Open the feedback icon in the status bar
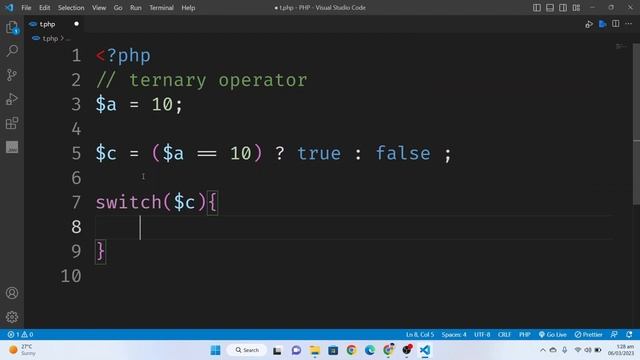Viewport: 640px width, 360px height. pos(614,335)
